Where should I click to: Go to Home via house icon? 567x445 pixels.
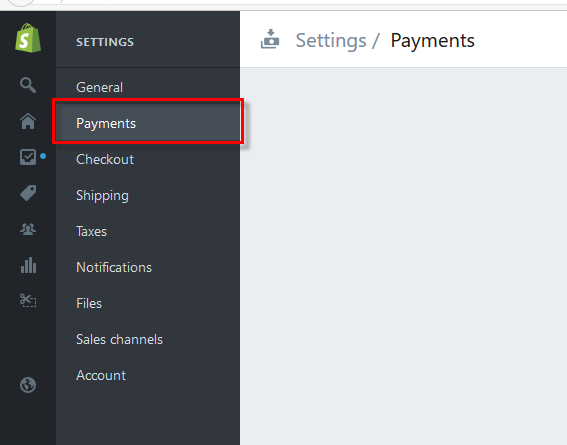tap(28, 121)
